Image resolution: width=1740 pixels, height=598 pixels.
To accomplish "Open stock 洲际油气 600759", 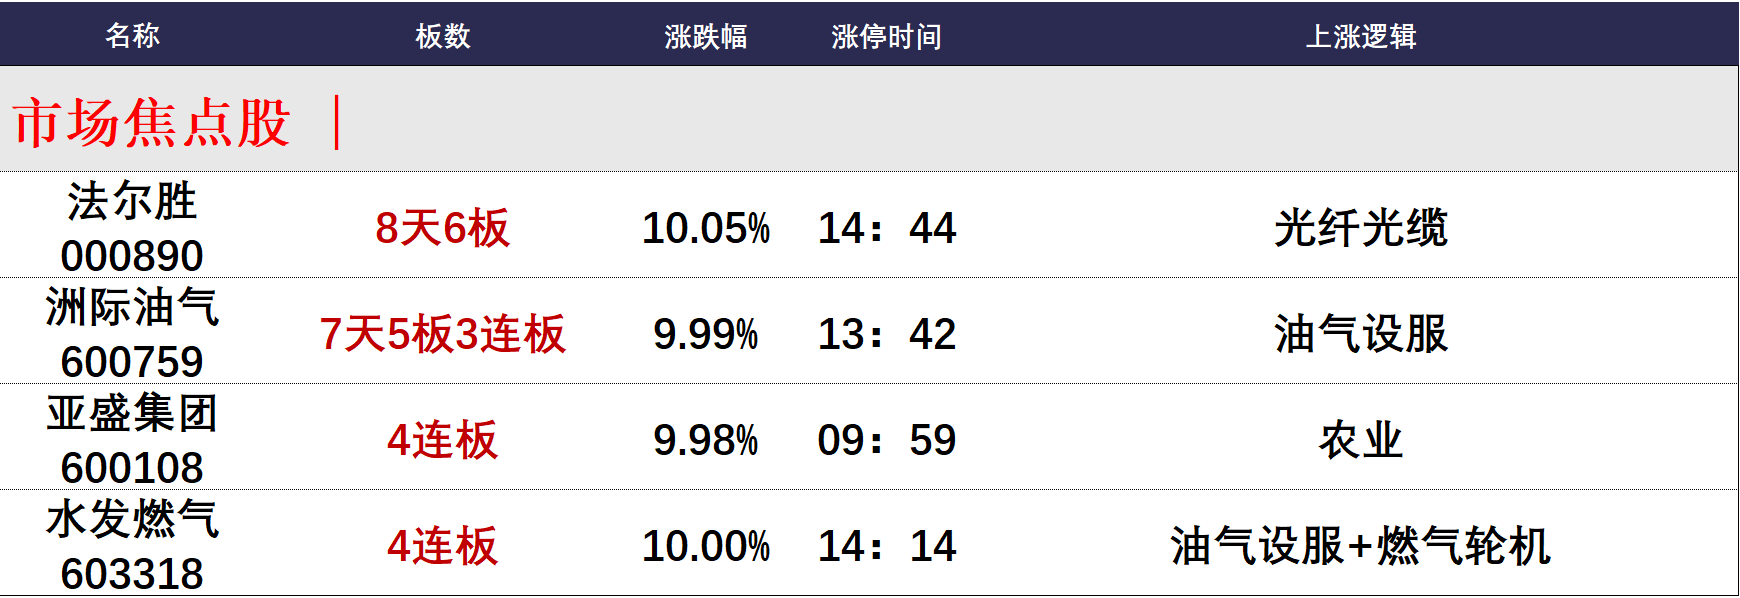I will pyautogui.click(x=132, y=334).
